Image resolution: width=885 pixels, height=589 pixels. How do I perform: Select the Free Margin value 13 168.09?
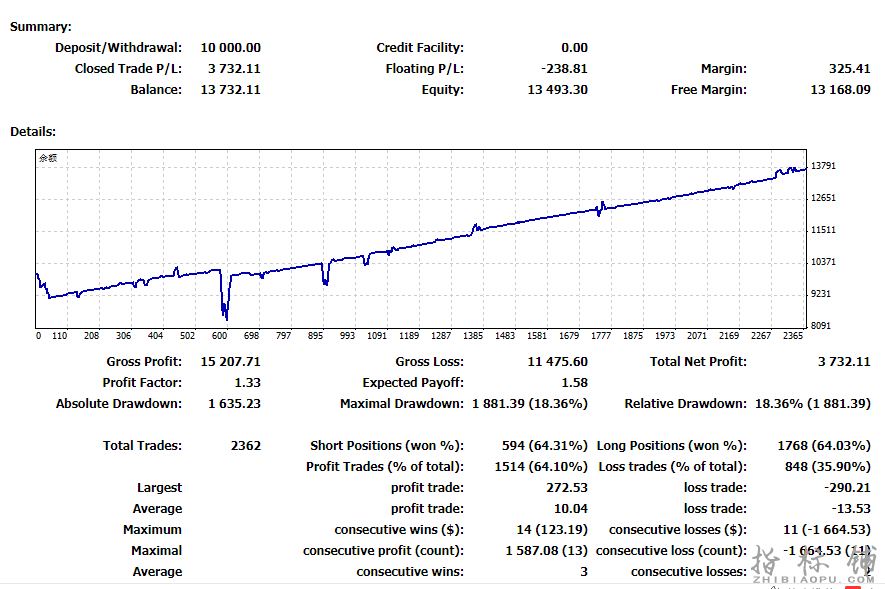(840, 89)
